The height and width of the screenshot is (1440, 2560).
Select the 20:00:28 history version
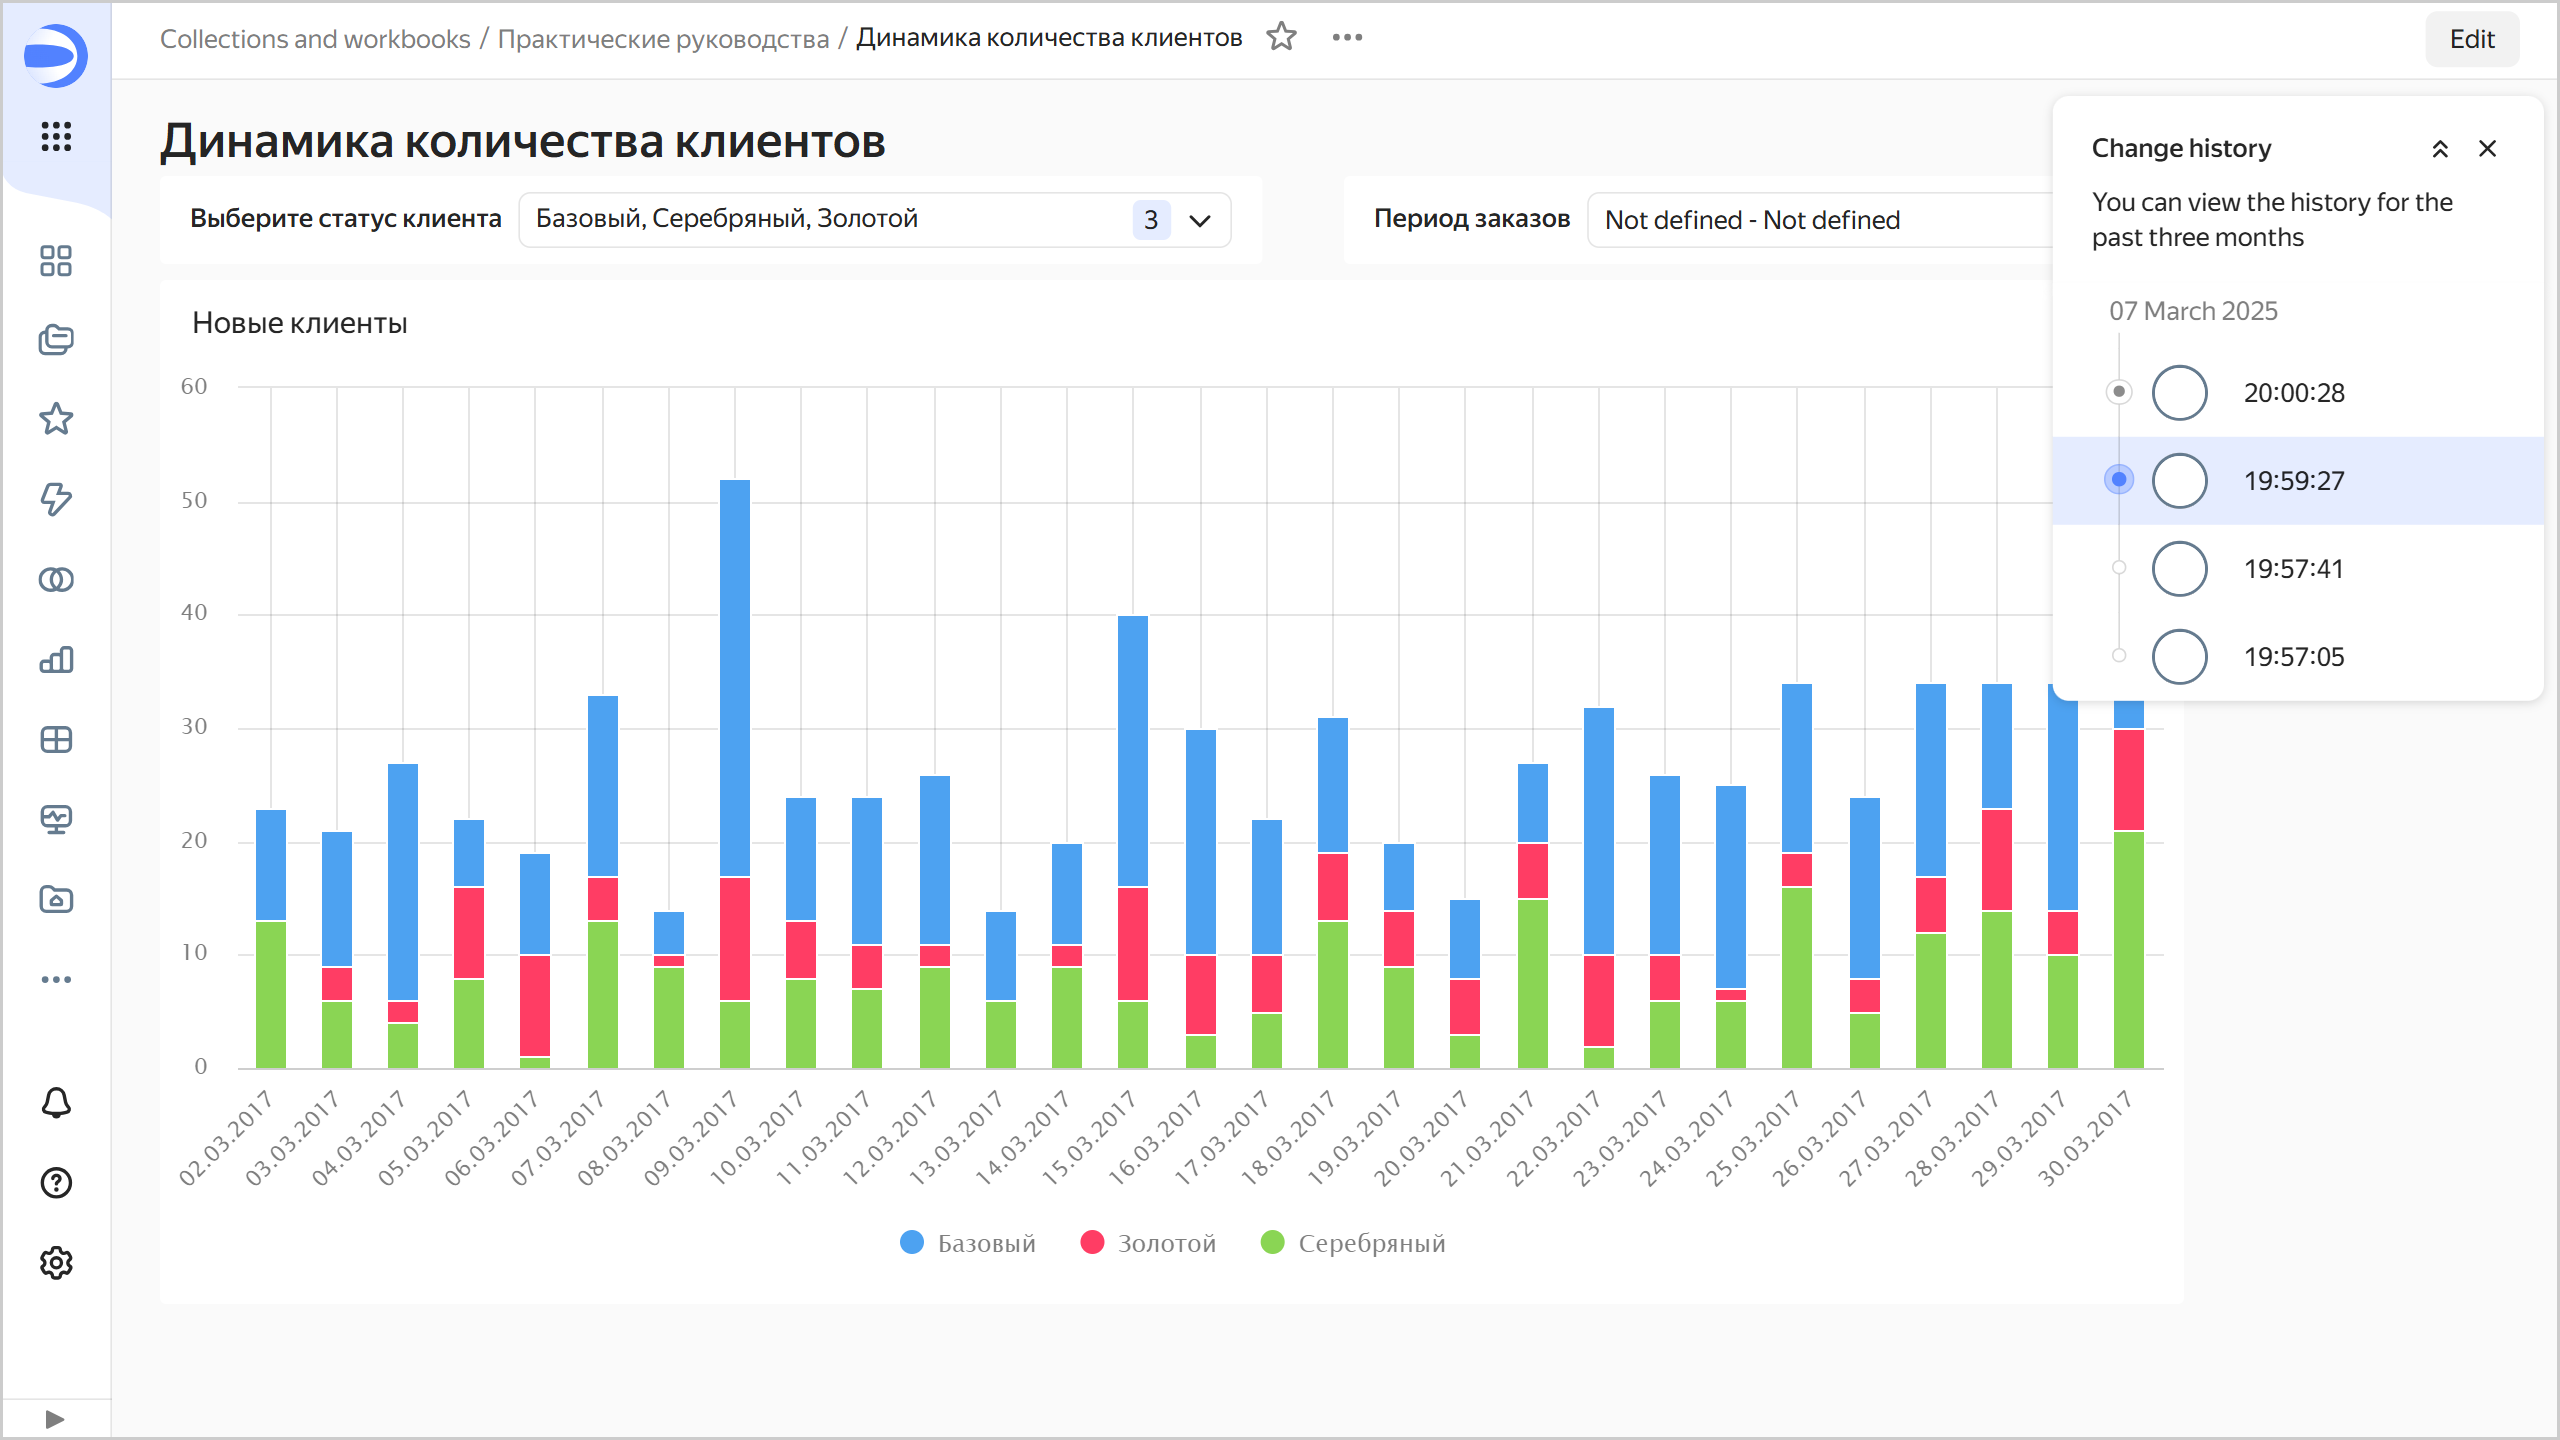pyautogui.click(x=2293, y=393)
